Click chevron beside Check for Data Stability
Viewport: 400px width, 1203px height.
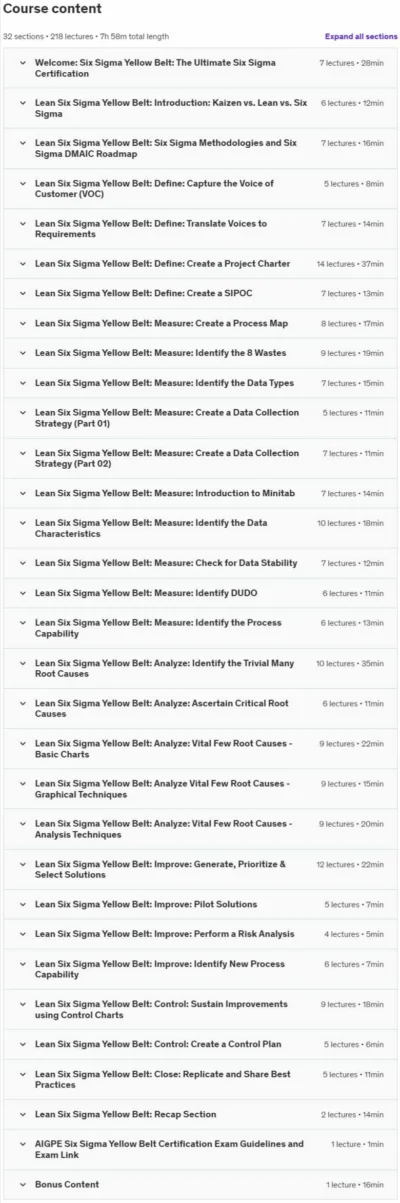tap(23, 563)
